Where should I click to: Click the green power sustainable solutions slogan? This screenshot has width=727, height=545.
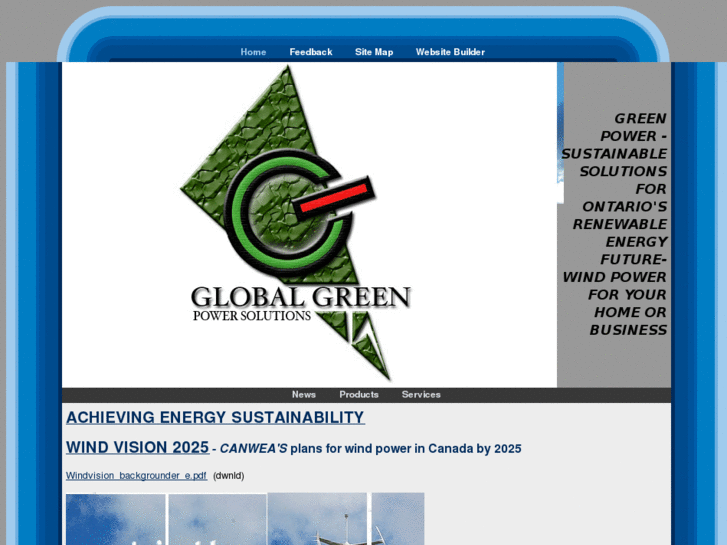614,224
